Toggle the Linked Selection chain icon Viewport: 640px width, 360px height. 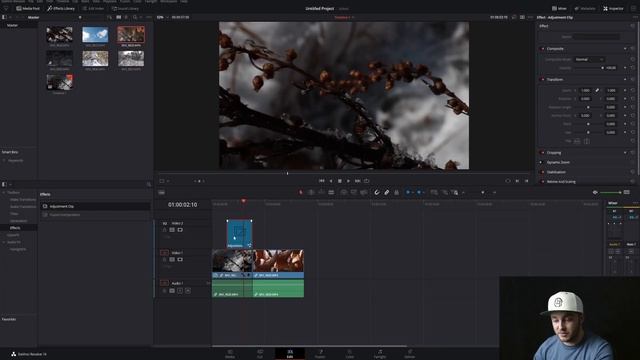(387, 192)
